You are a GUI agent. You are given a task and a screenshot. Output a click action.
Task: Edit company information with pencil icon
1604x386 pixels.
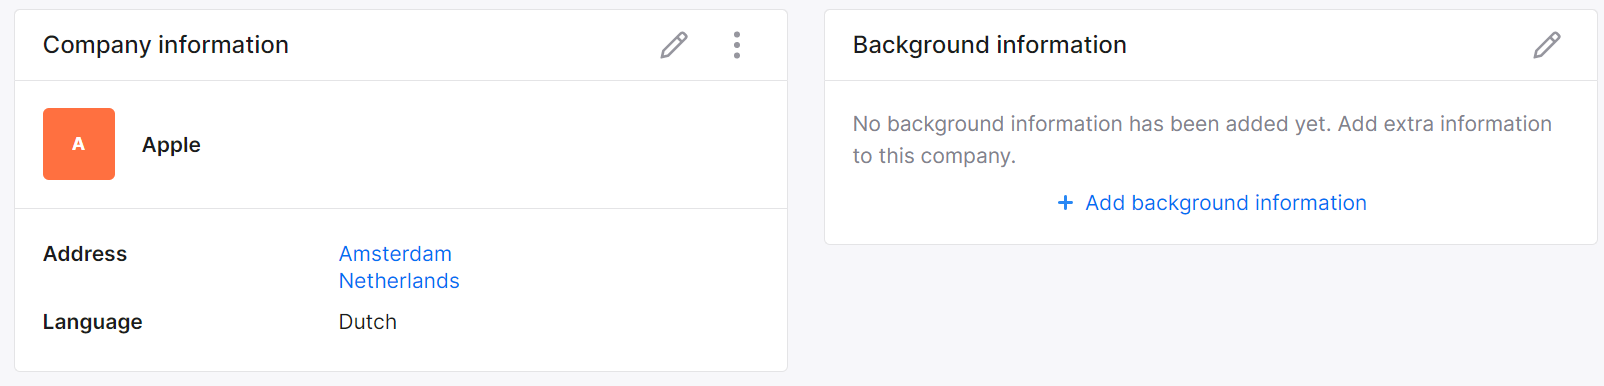[674, 45]
